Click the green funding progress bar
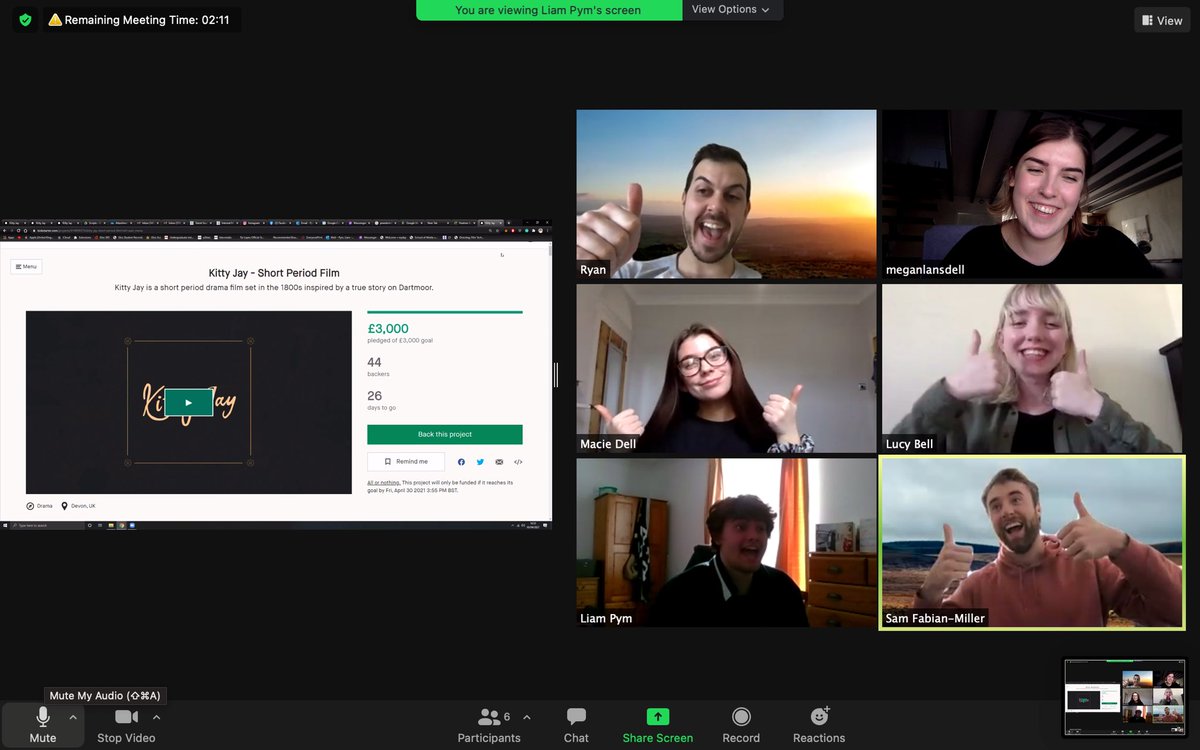 [x=444, y=312]
